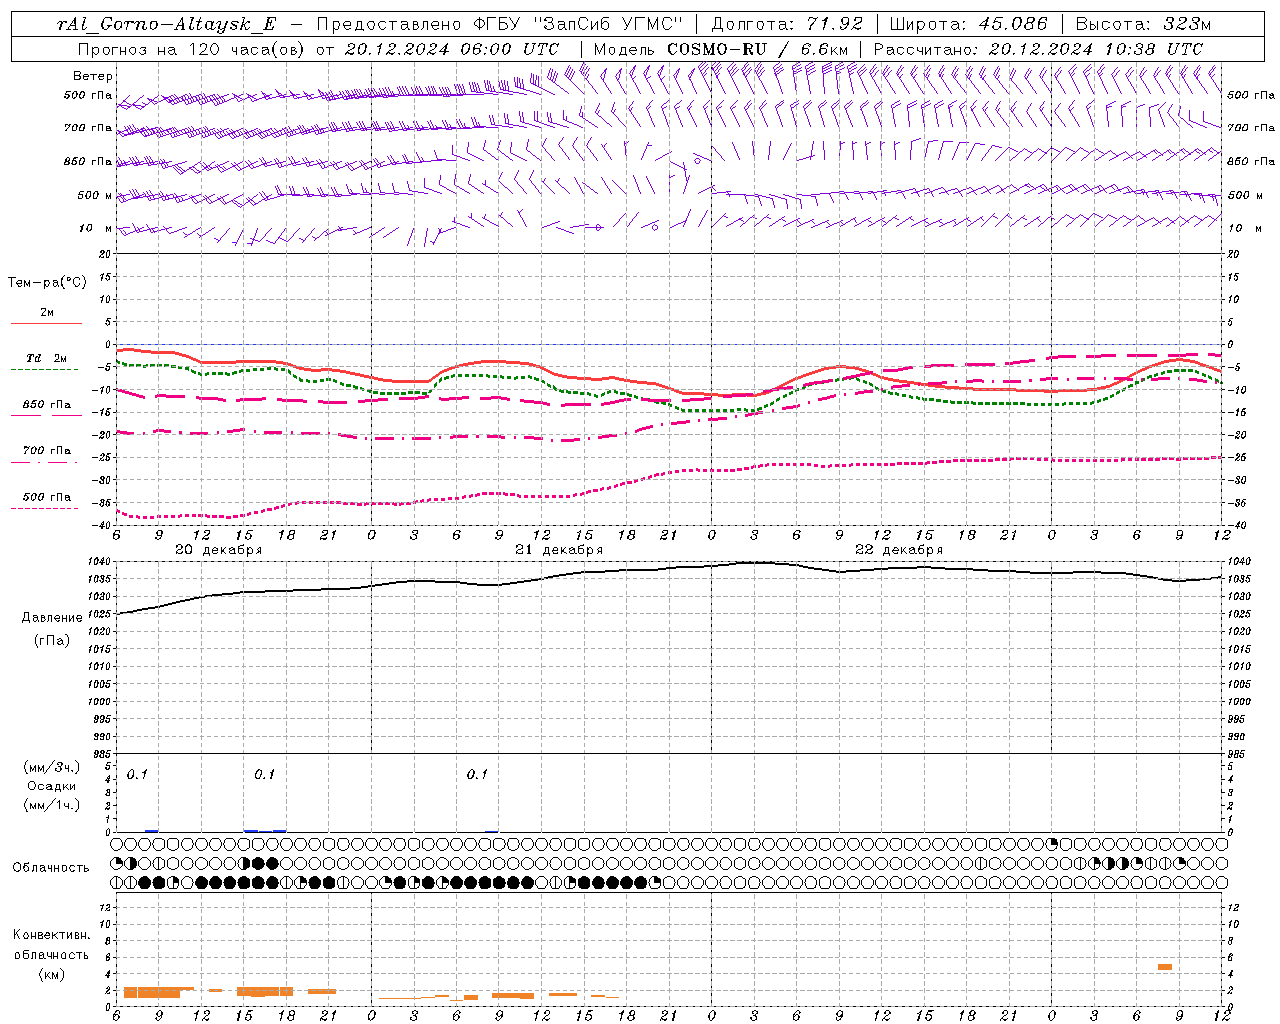The width and height of the screenshot is (1280, 1024).
Task: Click the Давление panel label
Action: 50,618
